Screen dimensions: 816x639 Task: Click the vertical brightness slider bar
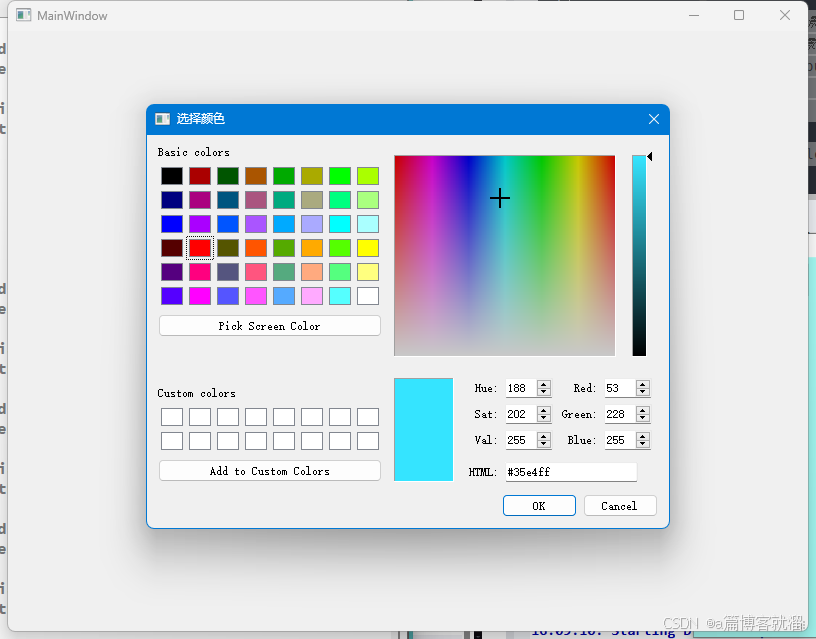(639, 255)
